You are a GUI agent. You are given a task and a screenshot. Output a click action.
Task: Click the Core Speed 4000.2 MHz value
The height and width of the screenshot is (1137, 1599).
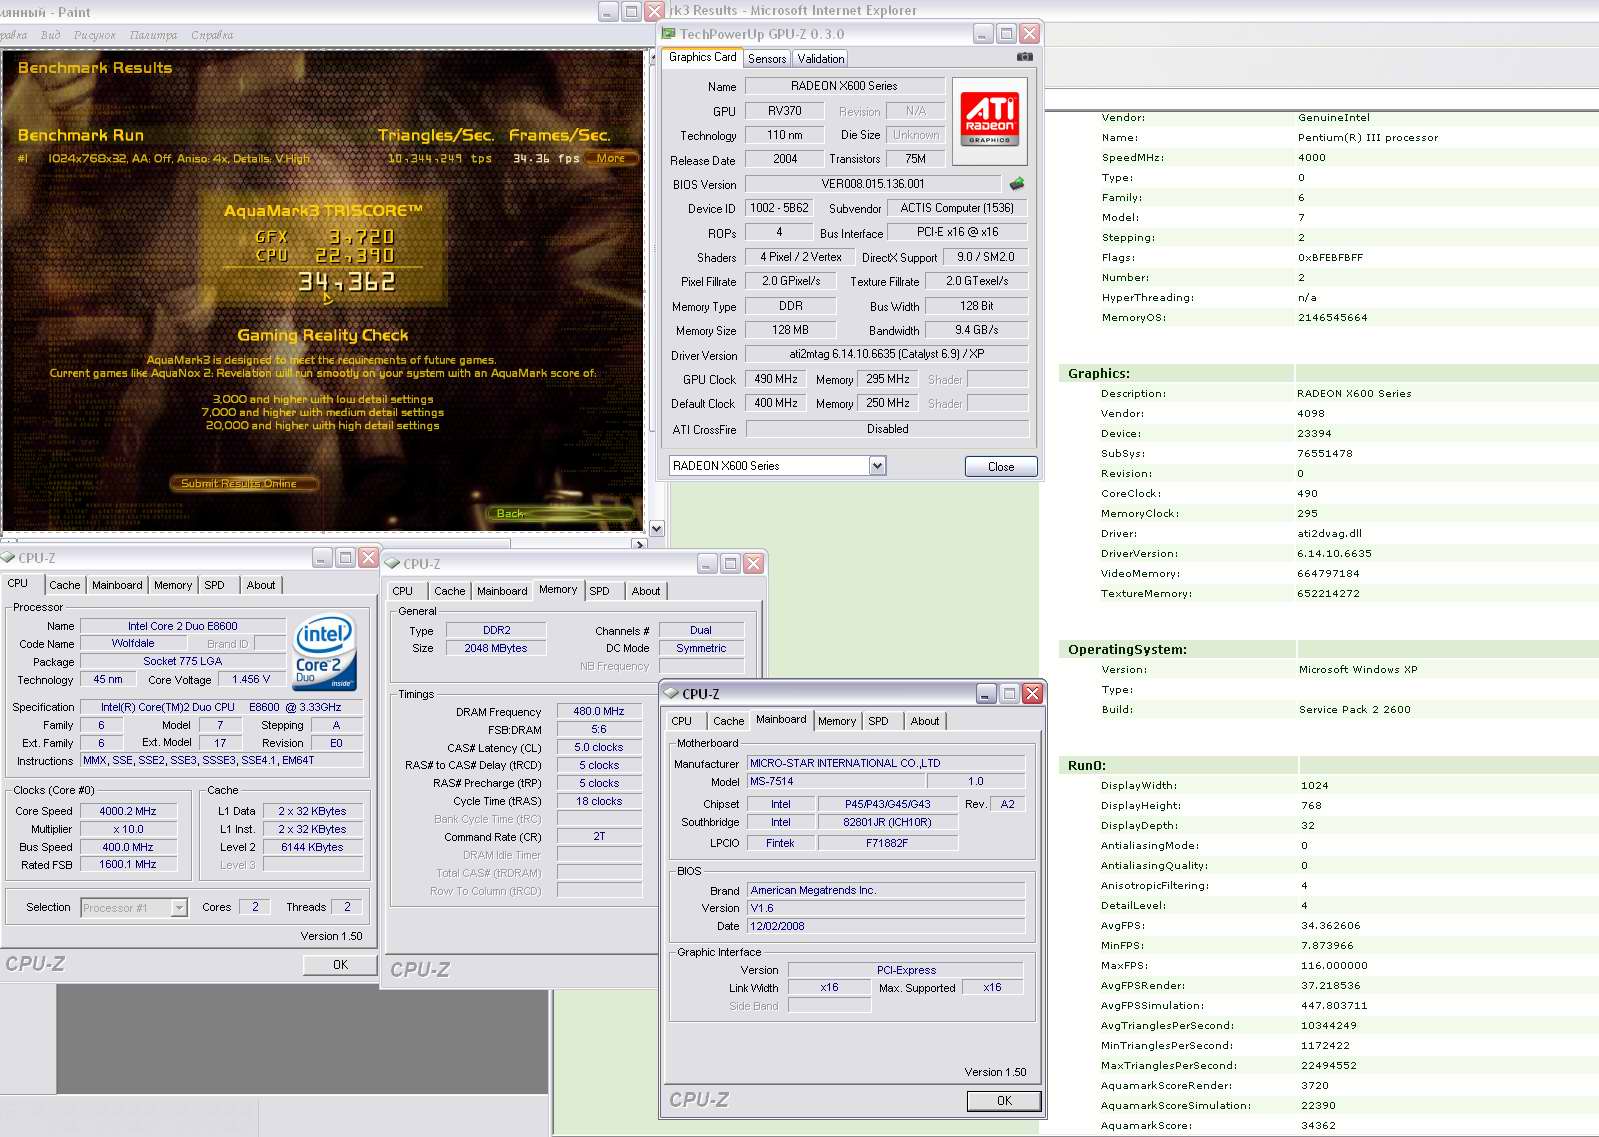pos(128,811)
